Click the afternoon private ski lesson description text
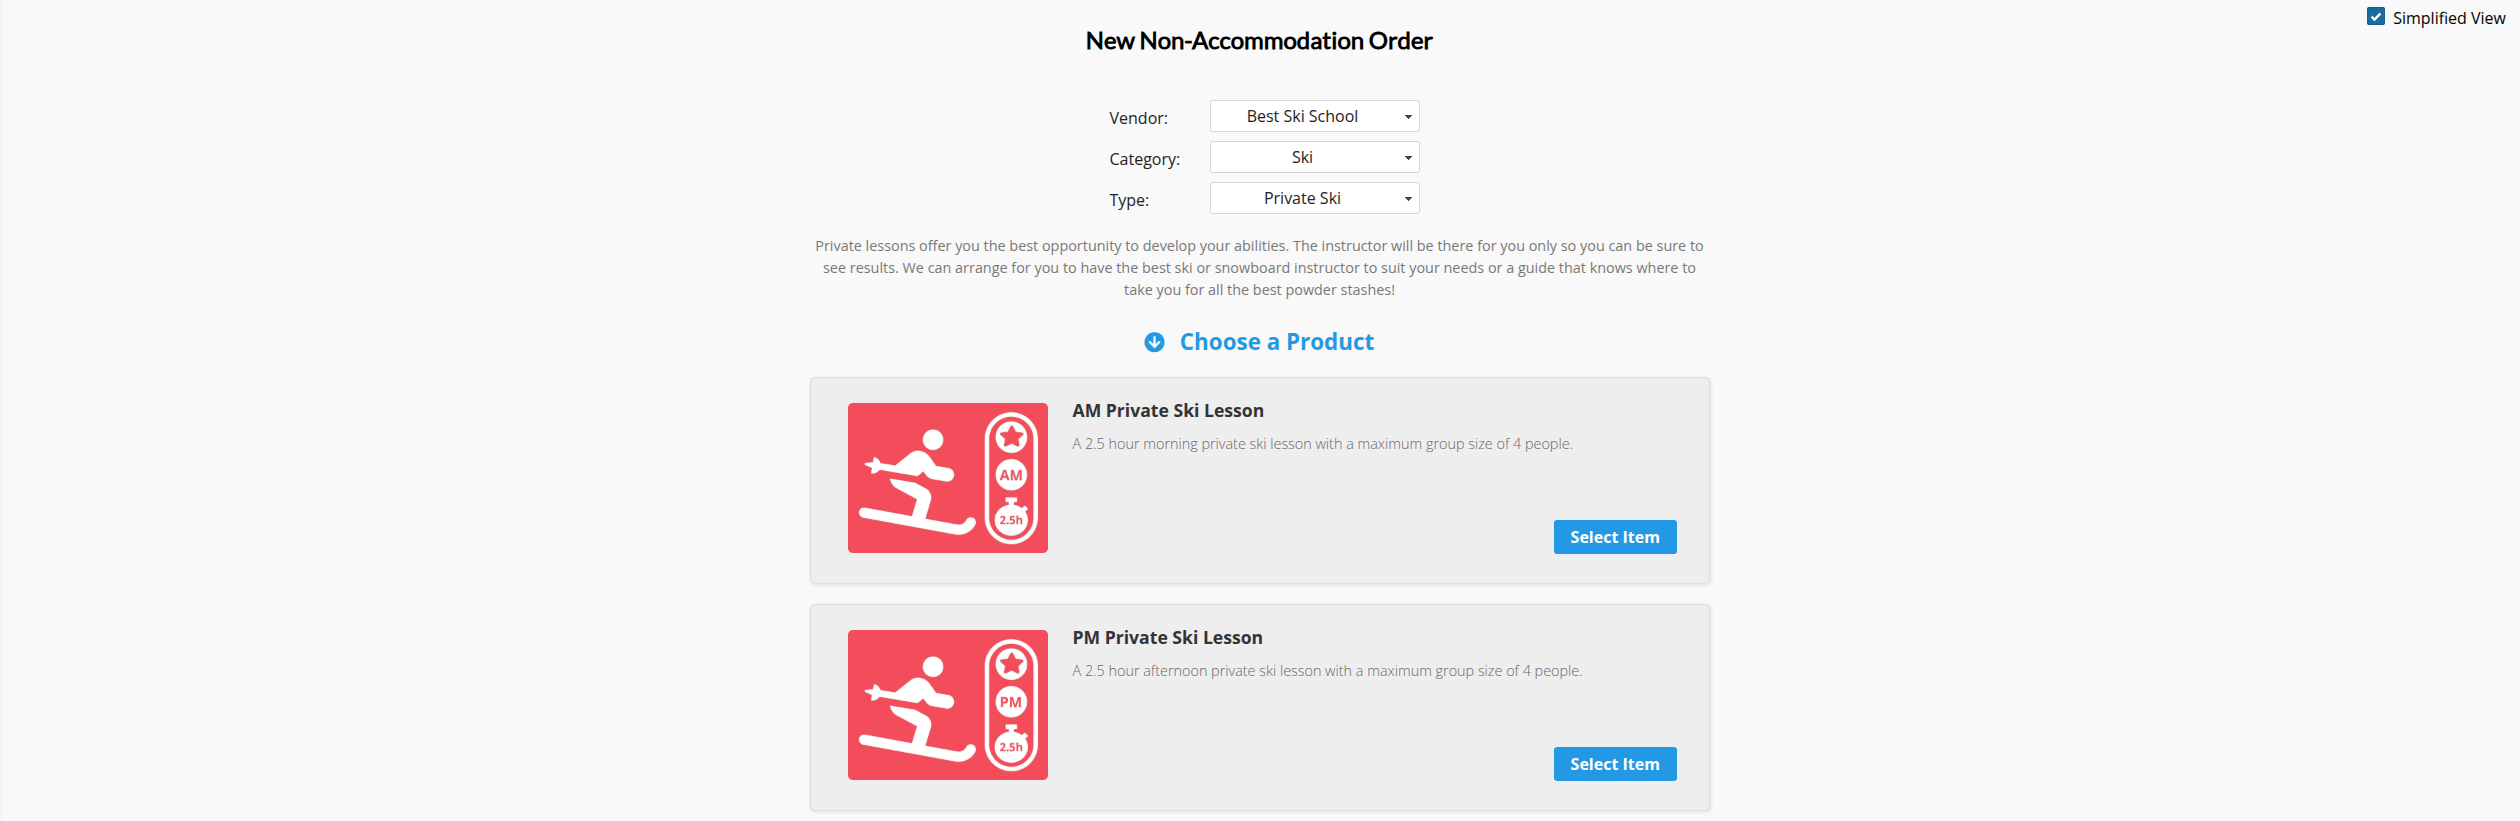The height and width of the screenshot is (821, 2520). tap(1326, 671)
